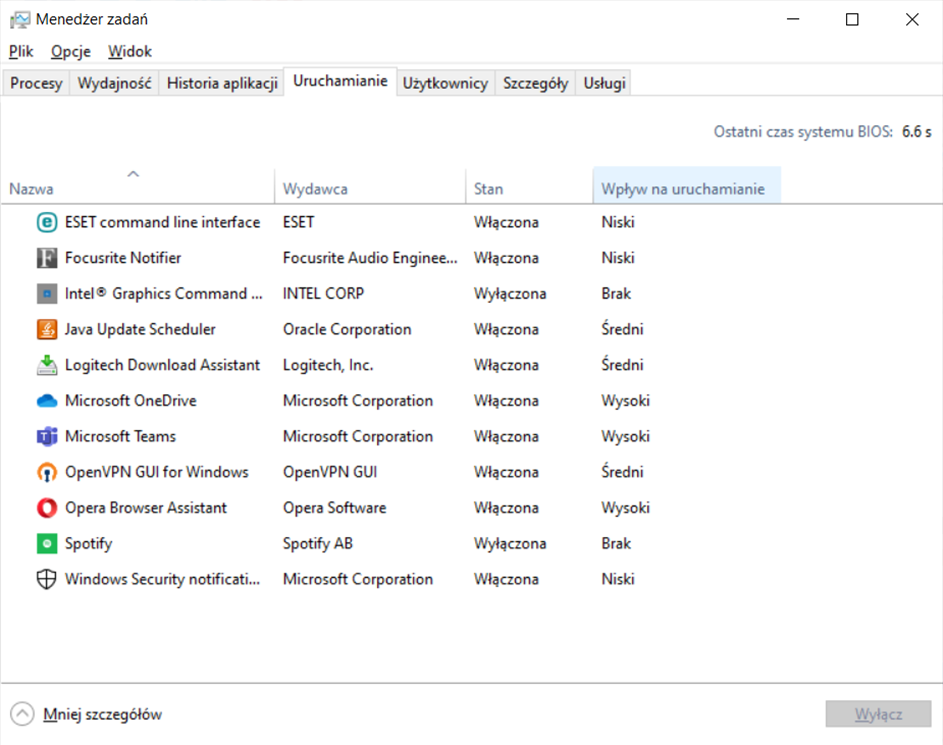Select the Spotify entry name
This screenshot has width=943, height=745.
click(x=88, y=544)
